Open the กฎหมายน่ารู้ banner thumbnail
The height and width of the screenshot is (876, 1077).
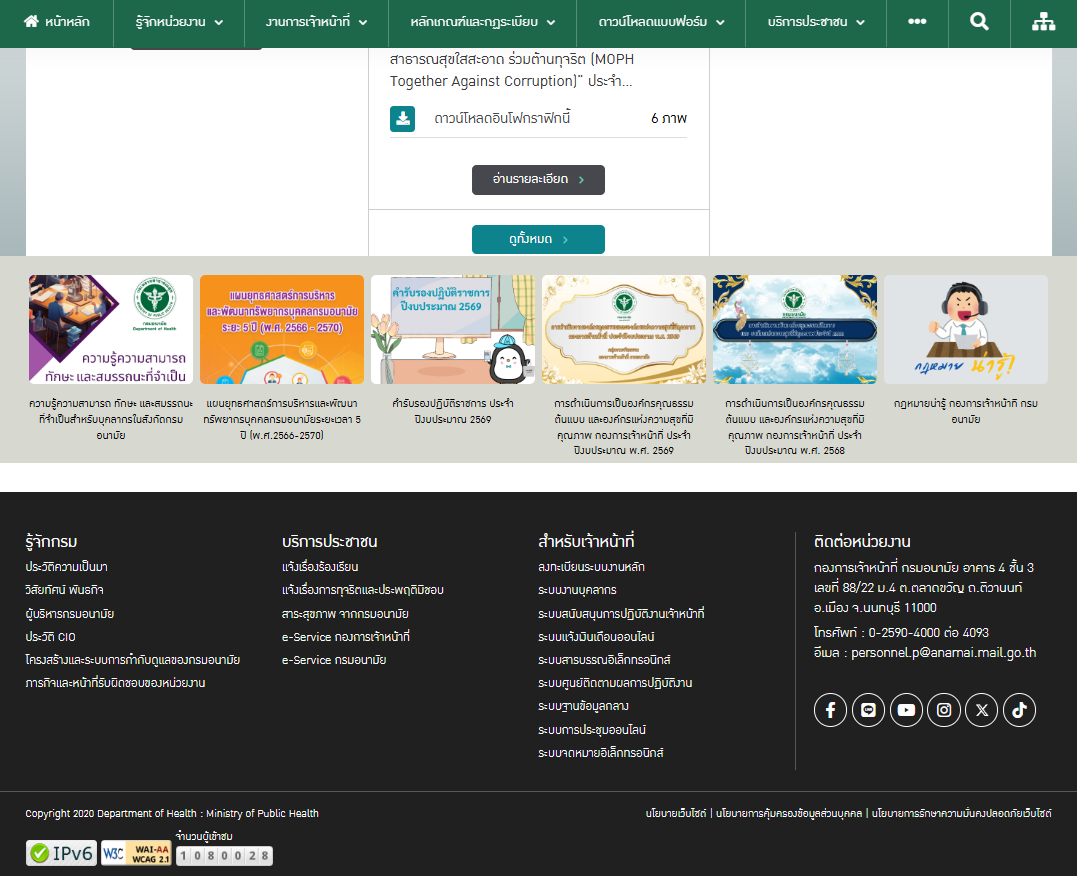tap(965, 330)
